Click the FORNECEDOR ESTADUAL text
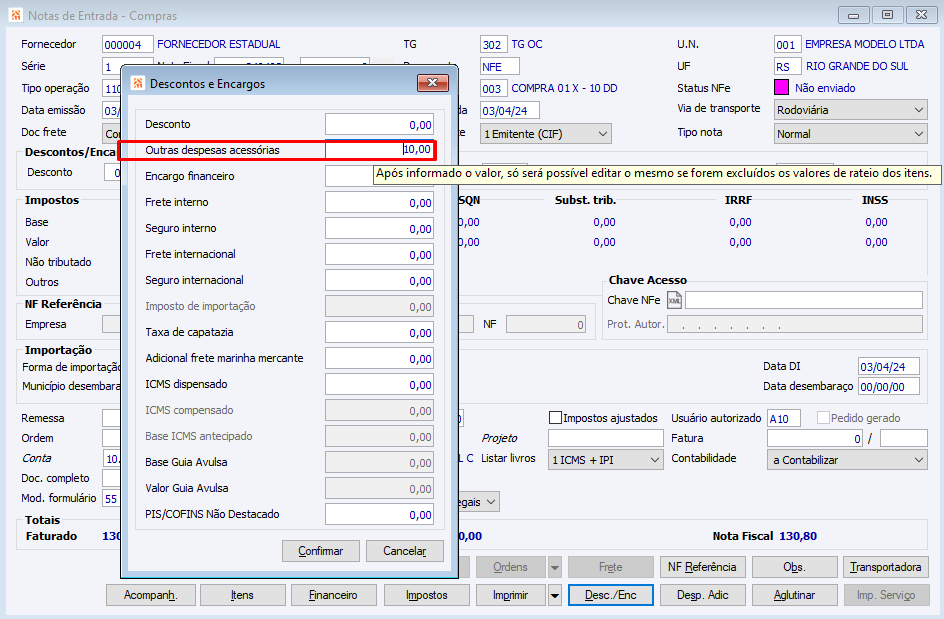This screenshot has height=619, width=944. (x=219, y=44)
